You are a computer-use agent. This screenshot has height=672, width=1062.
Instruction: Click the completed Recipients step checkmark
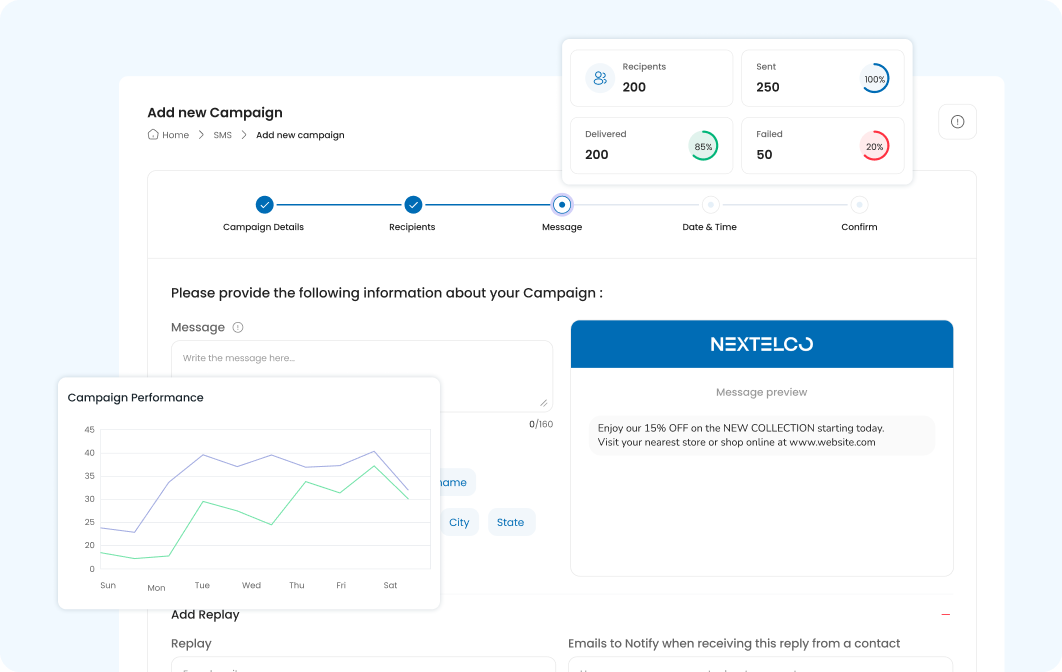[x=413, y=205]
